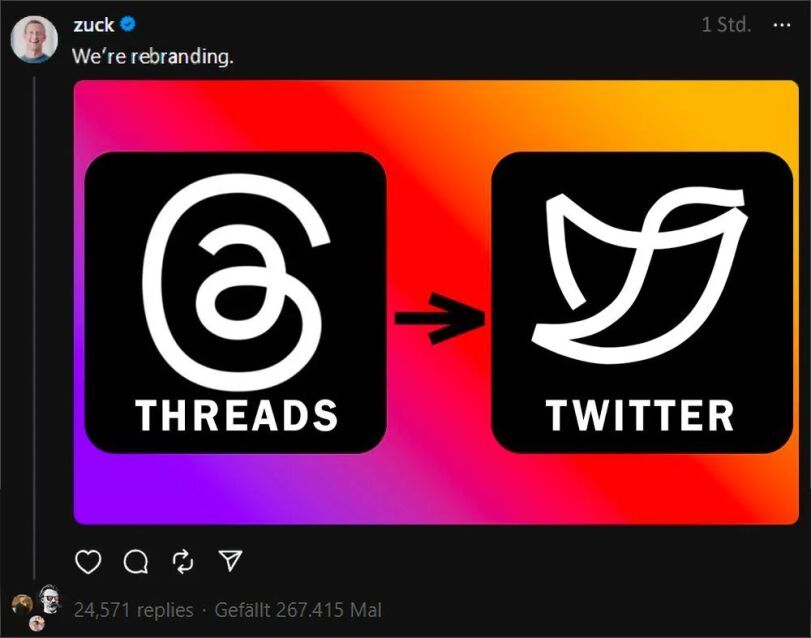The image size is (811, 638).
Task: Share the post via paper plane icon
Action: click(230, 560)
